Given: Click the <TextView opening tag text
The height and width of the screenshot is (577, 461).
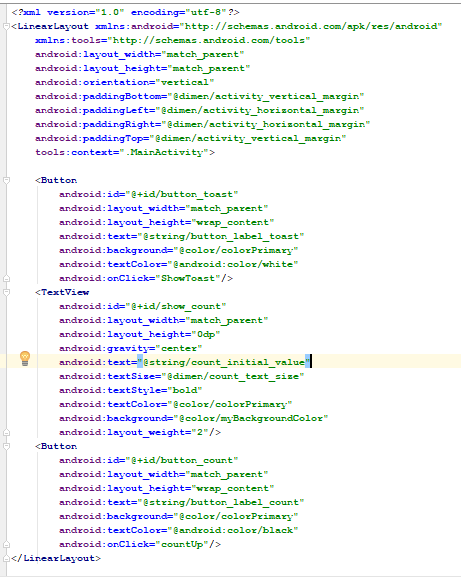Looking at the screenshot, I should click(62, 292).
